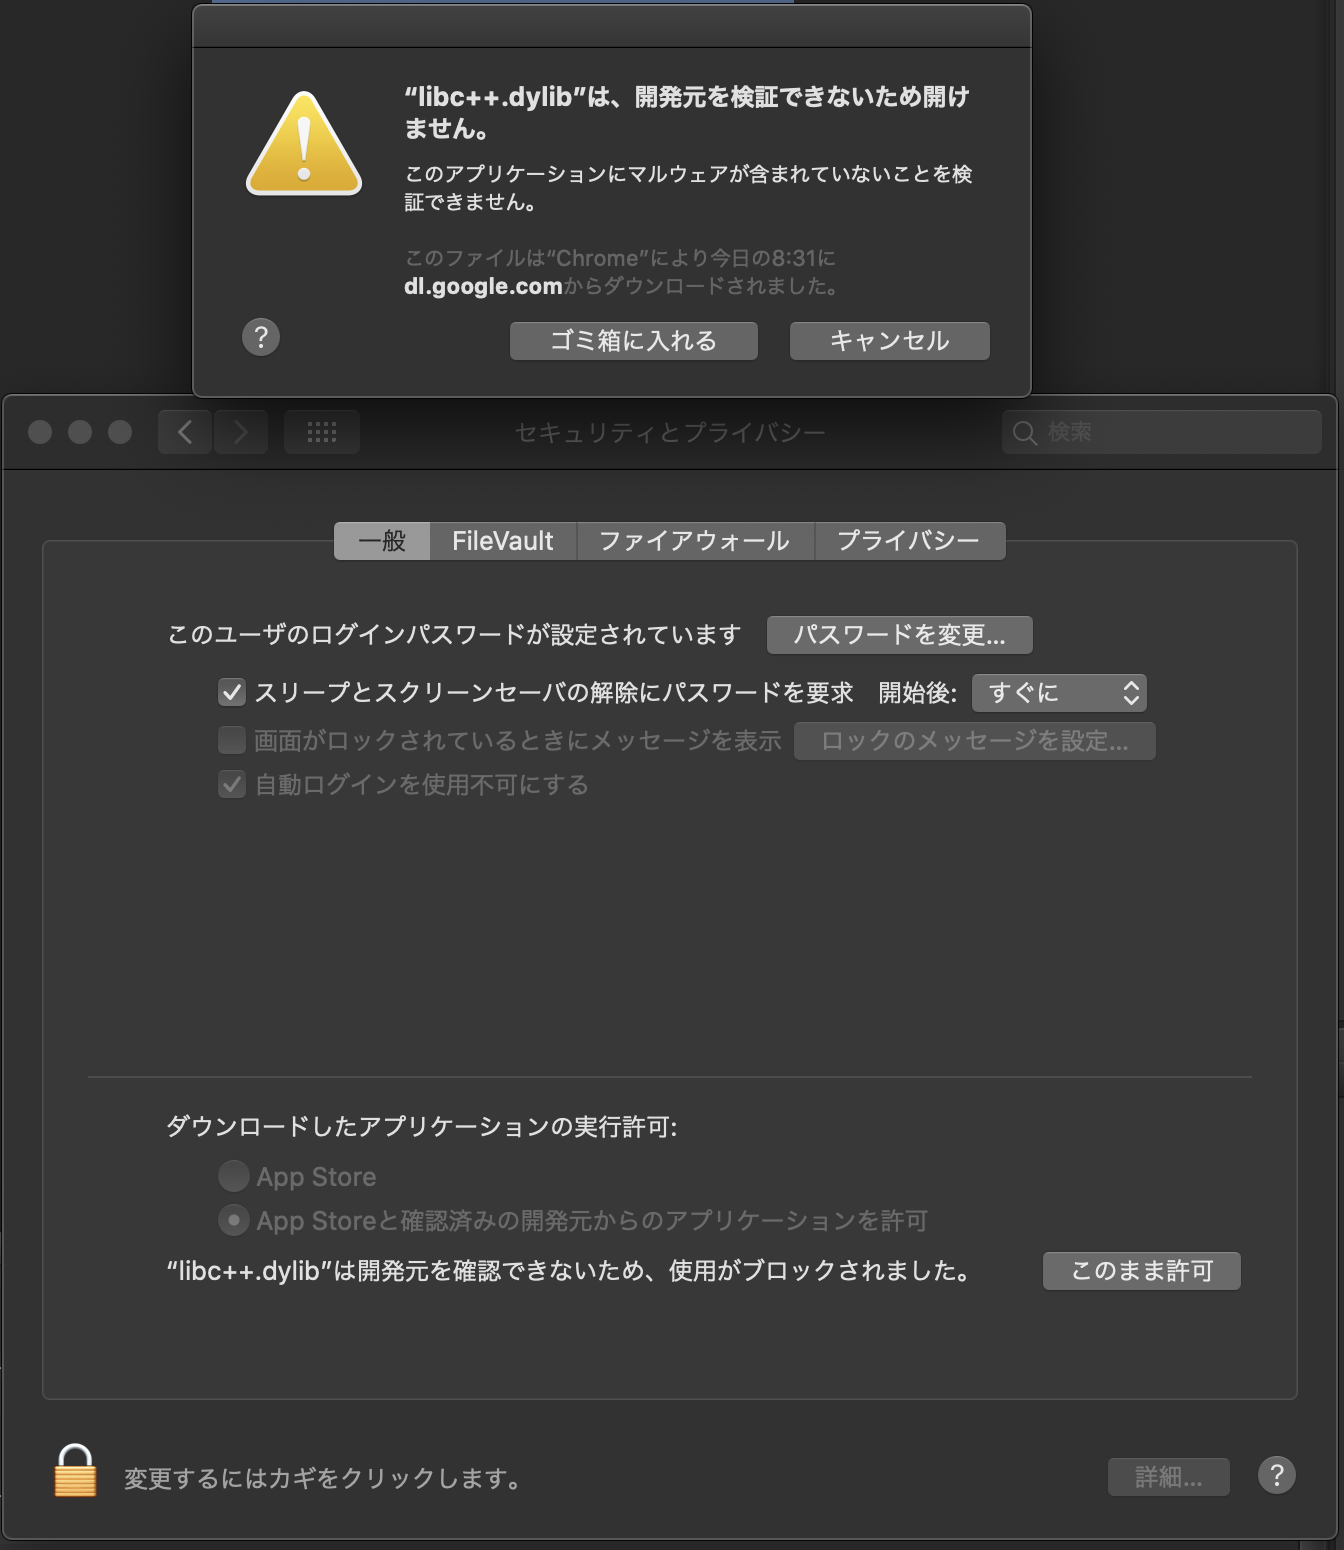
Task: Toggle the 画面がロックされているとき message checkbox
Action: tap(232, 740)
